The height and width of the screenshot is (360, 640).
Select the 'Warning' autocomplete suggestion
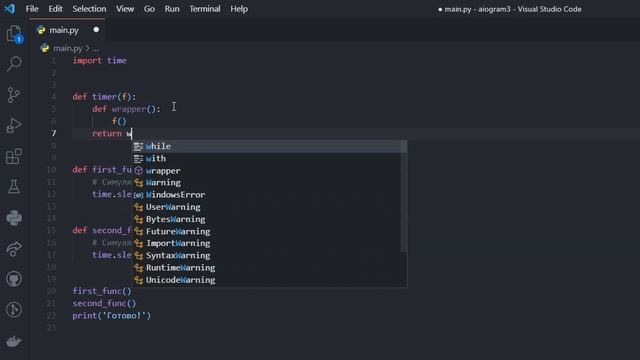(x=267, y=183)
